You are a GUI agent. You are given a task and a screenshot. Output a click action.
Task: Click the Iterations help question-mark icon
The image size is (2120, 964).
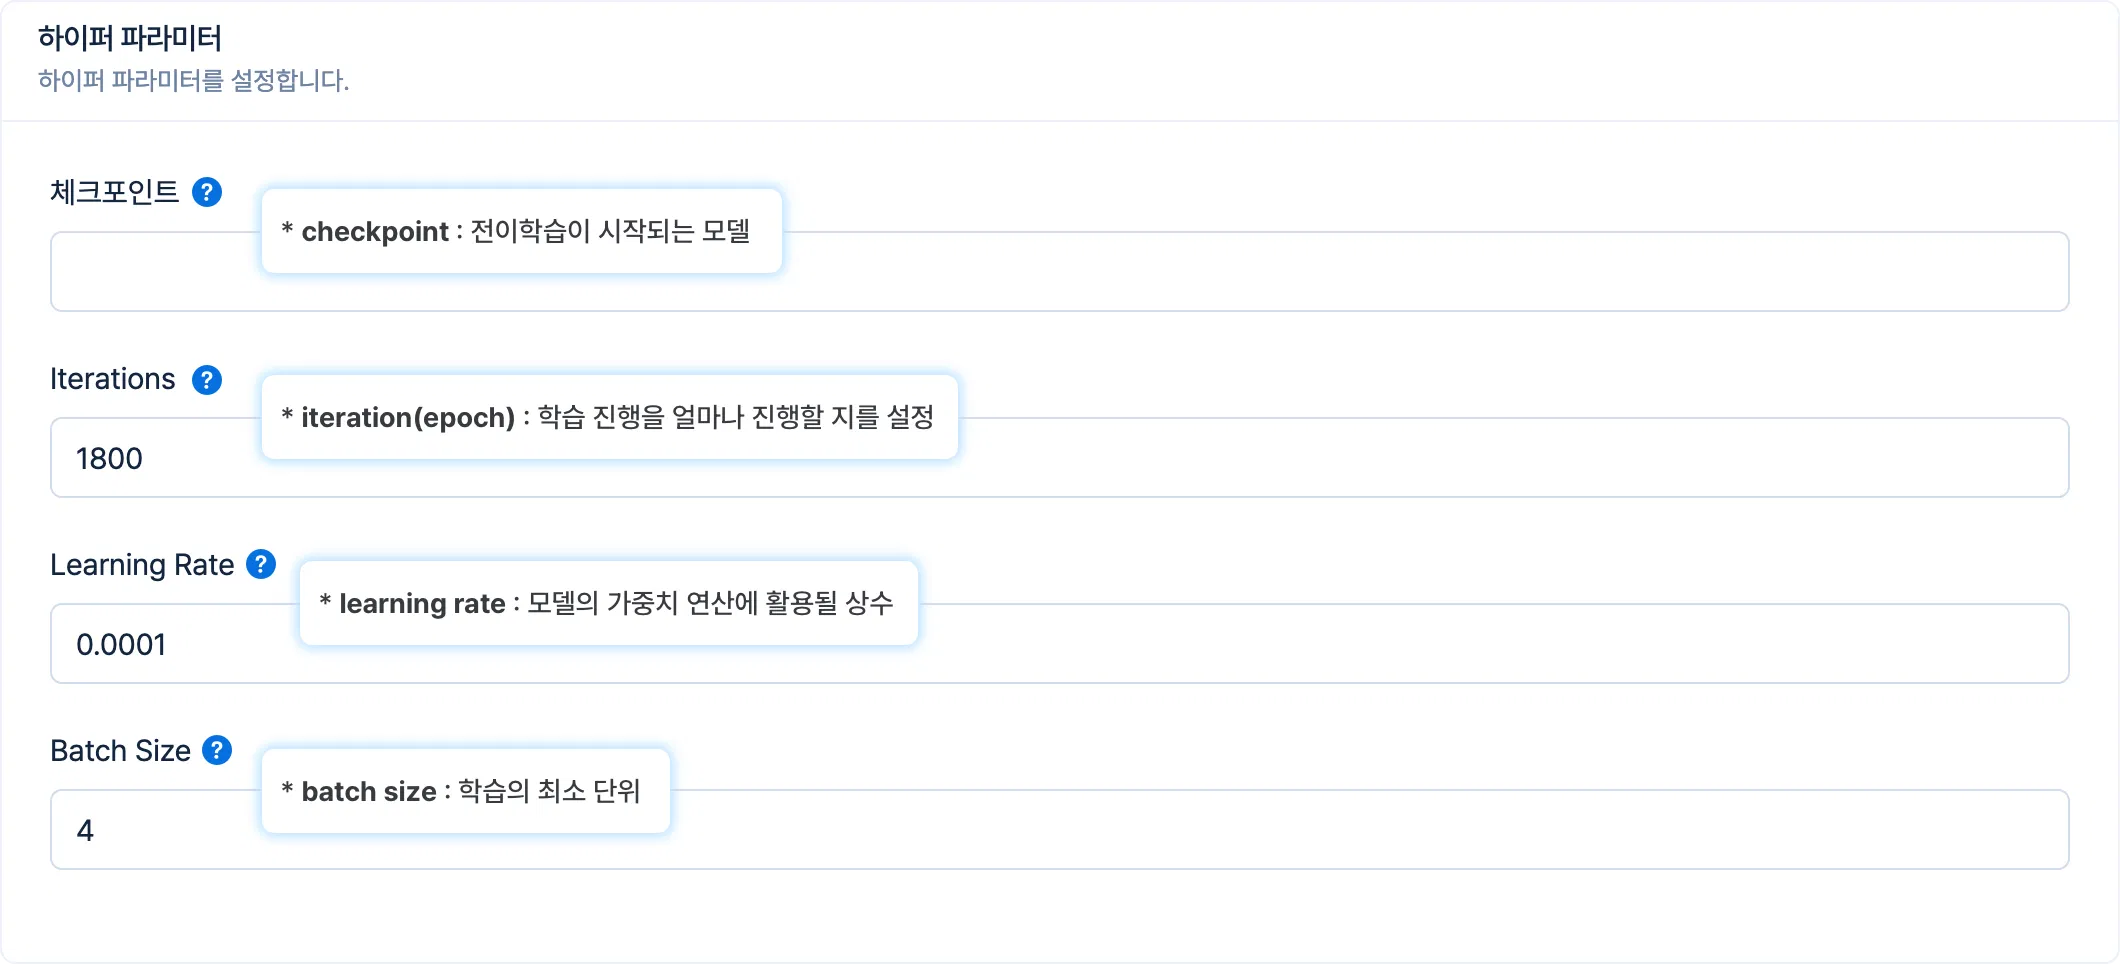click(207, 380)
